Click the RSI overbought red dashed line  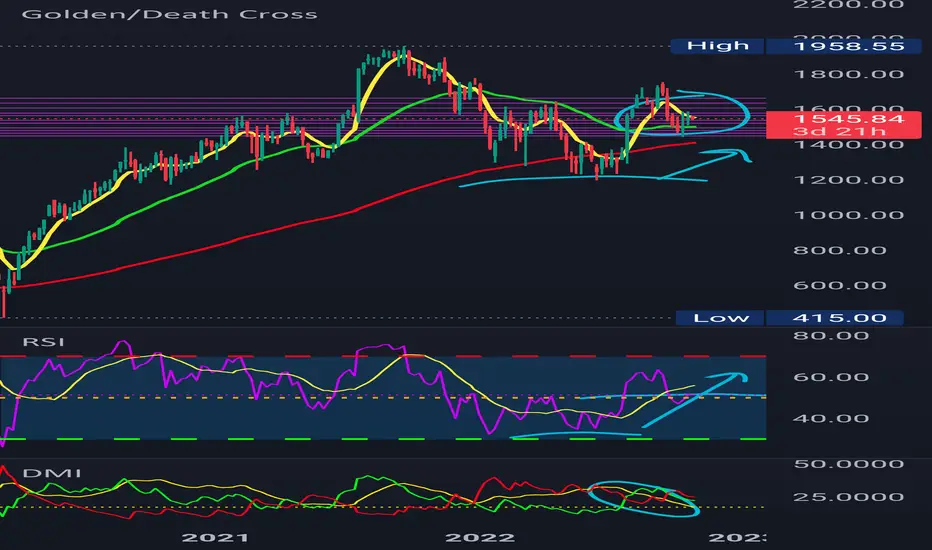click(383, 356)
